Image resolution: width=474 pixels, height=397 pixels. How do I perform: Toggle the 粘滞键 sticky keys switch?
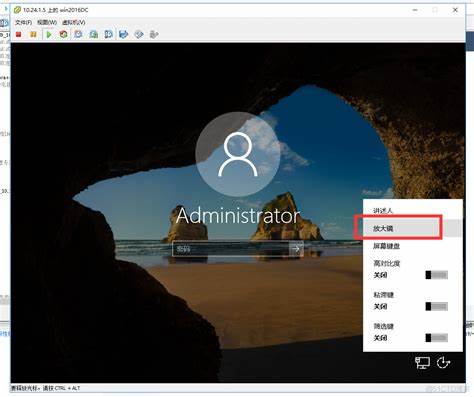[437, 306]
